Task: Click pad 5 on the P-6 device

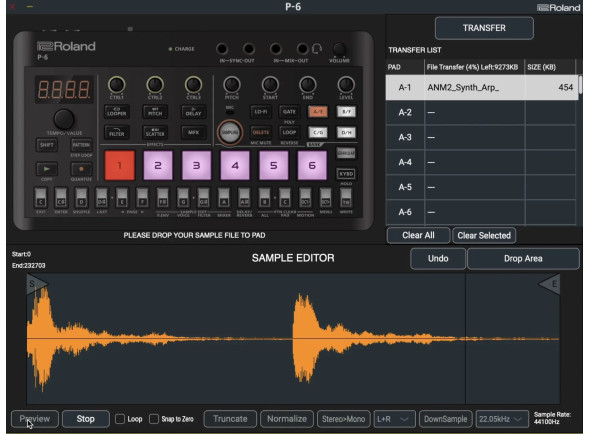Action: click(x=274, y=165)
